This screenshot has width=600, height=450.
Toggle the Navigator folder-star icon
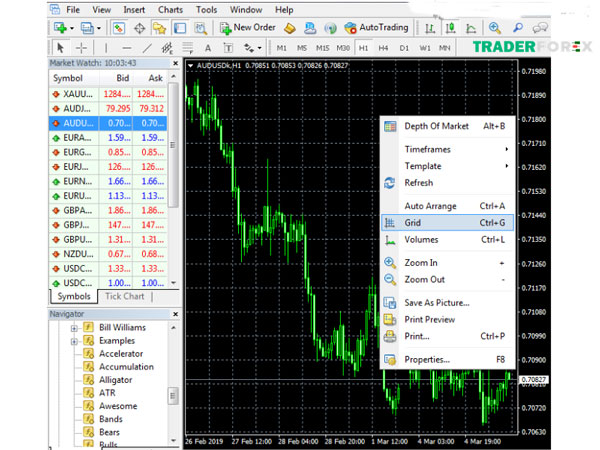coord(160,28)
